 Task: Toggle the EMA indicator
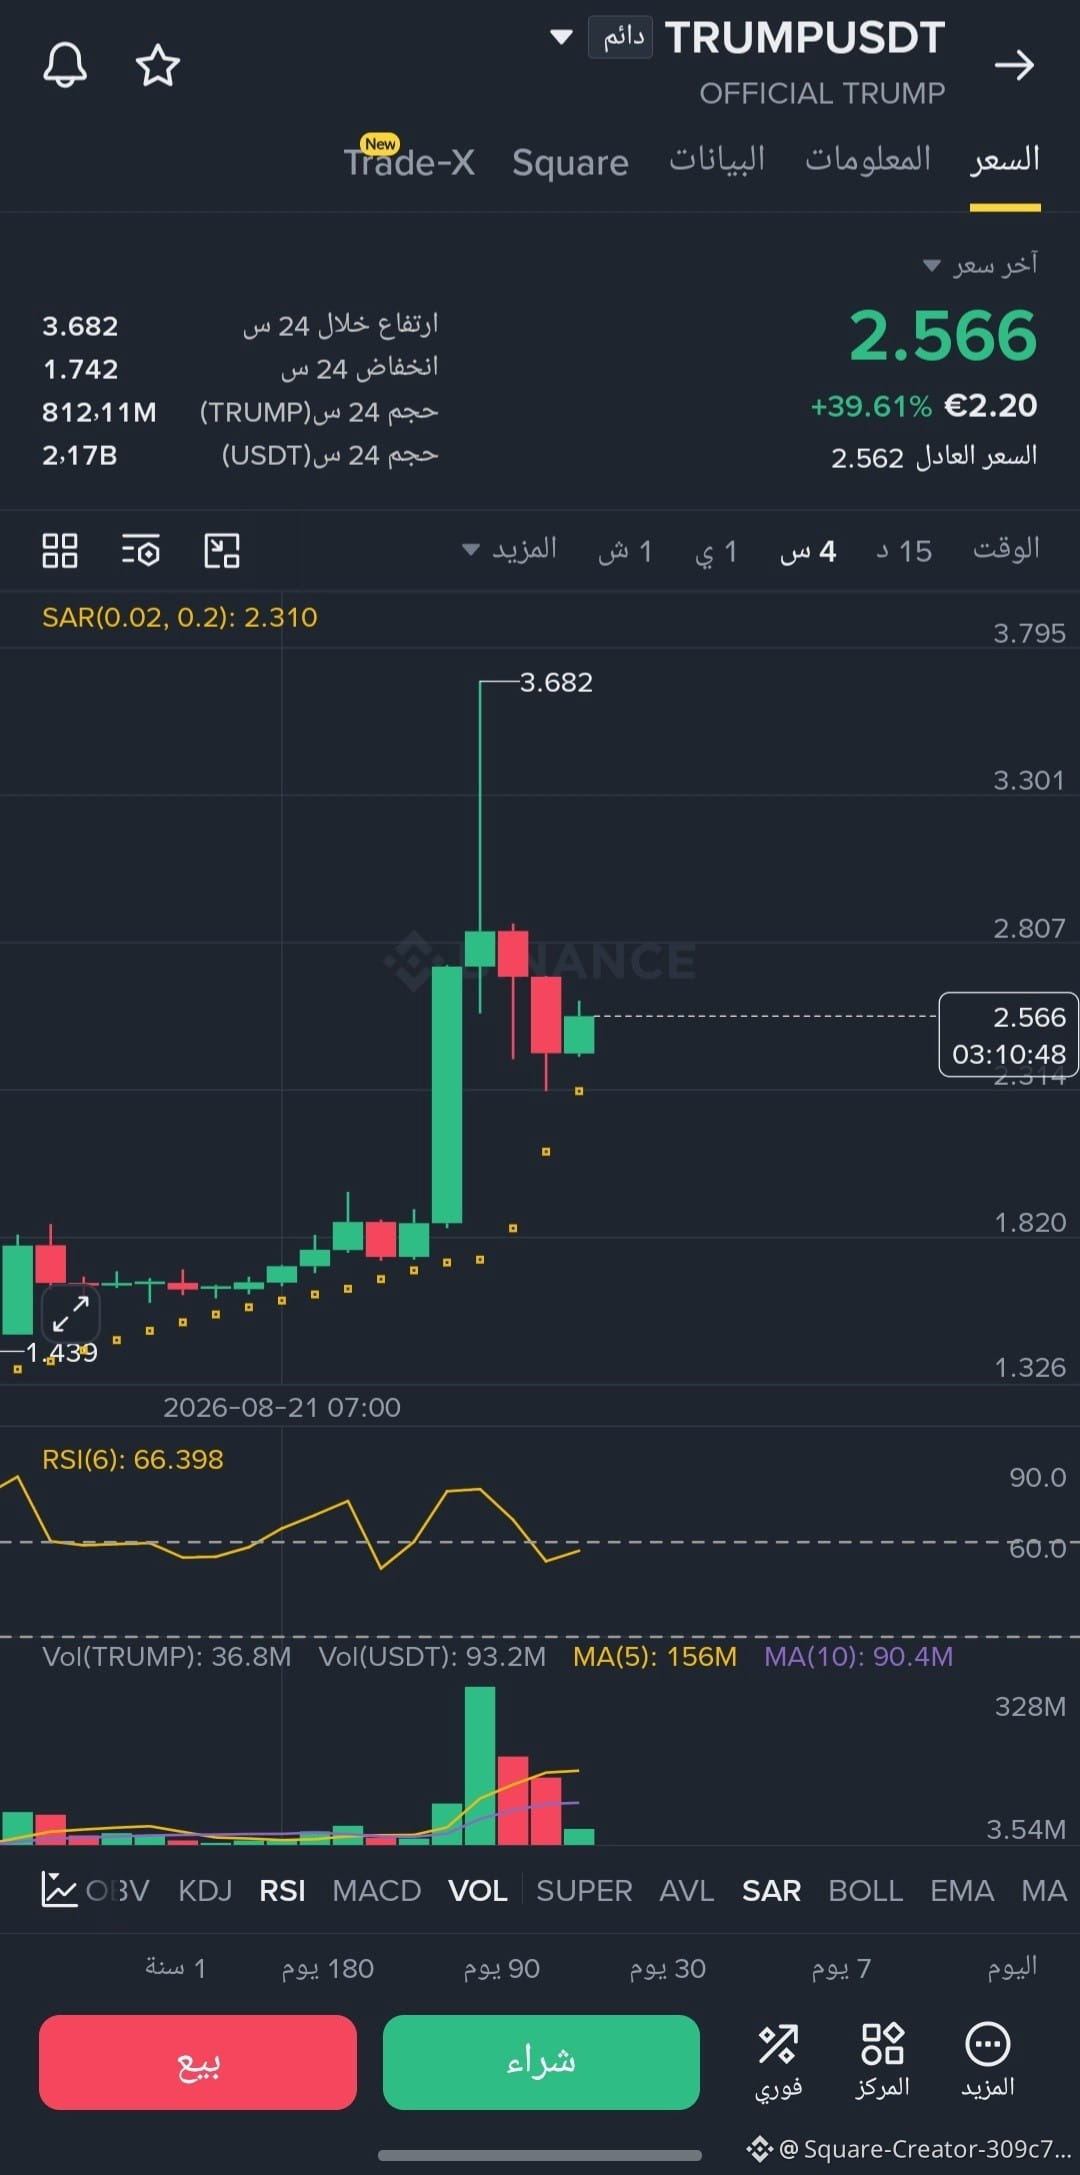962,1890
